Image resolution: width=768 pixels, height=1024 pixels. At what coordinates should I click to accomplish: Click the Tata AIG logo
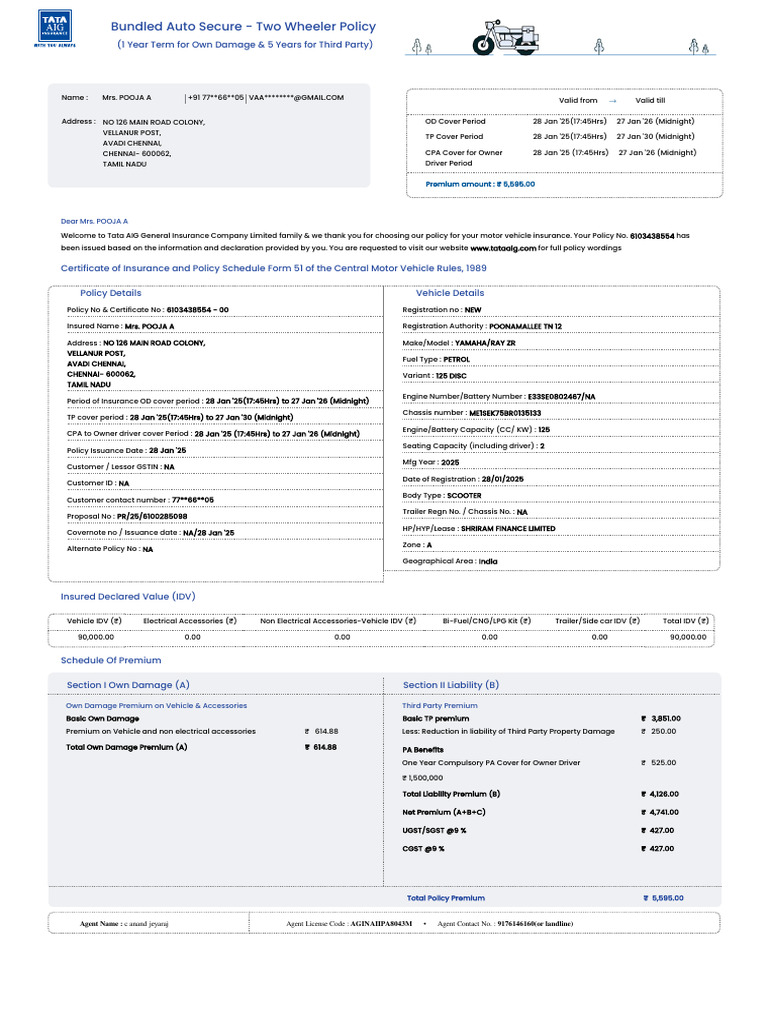point(55,28)
